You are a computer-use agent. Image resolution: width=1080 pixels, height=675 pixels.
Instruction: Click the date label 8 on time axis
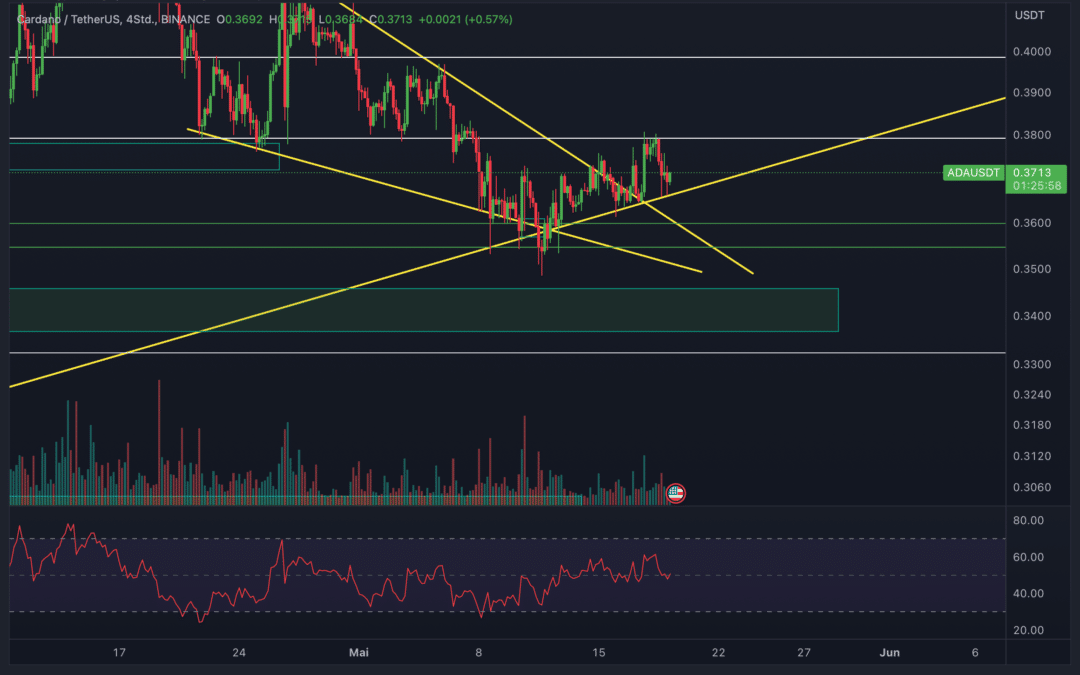pos(479,652)
